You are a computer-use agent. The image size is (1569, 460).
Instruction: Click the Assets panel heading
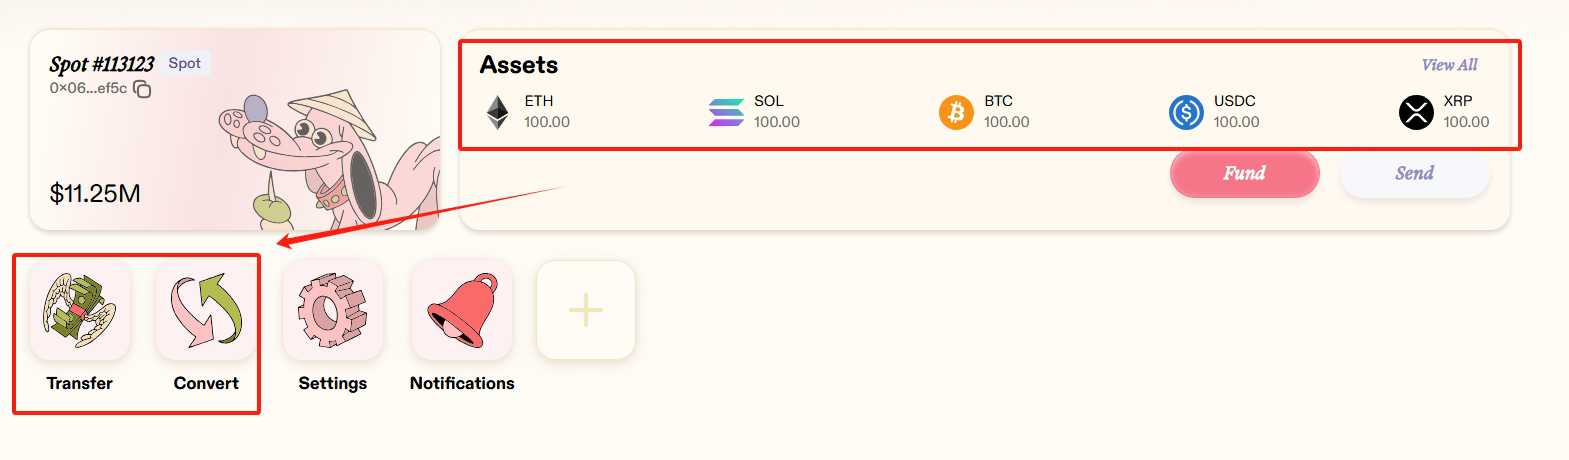pos(519,65)
